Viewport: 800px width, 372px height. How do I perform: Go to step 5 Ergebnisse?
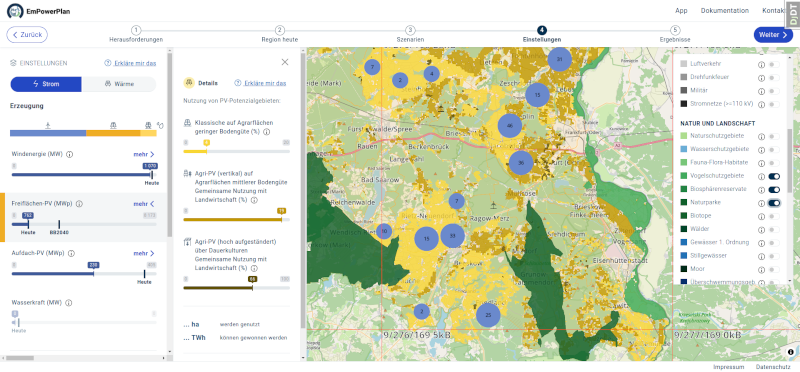pos(675,35)
